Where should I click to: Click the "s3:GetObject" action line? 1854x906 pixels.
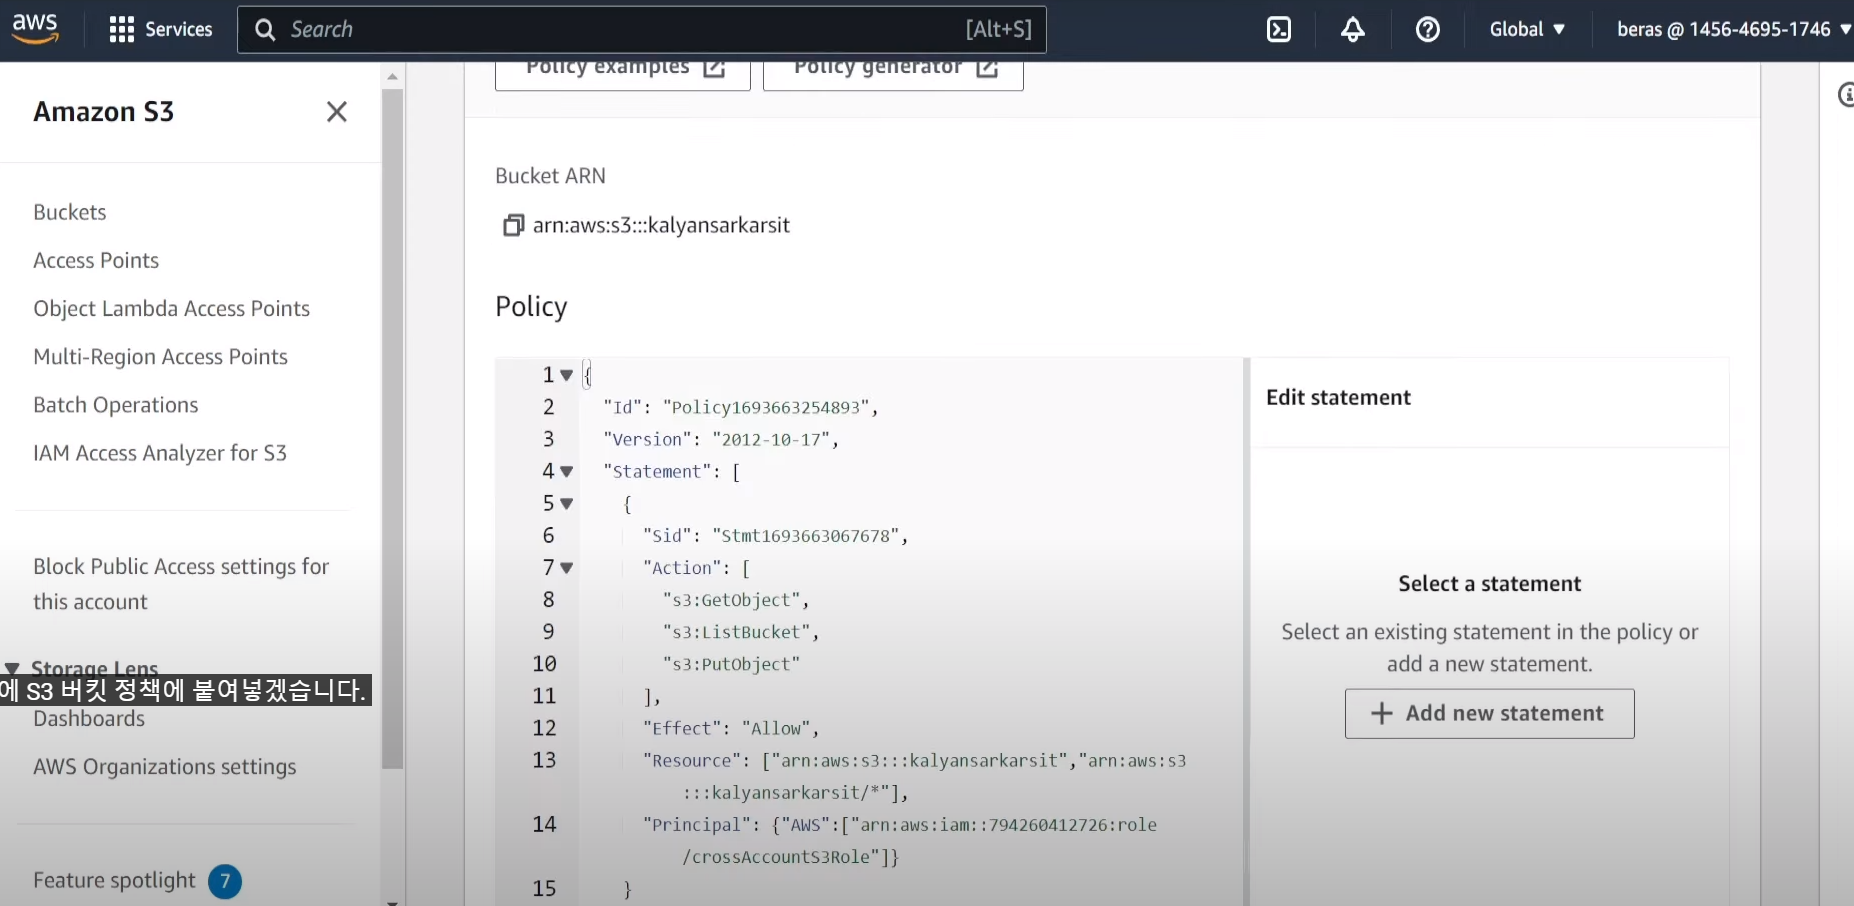click(x=736, y=599)
